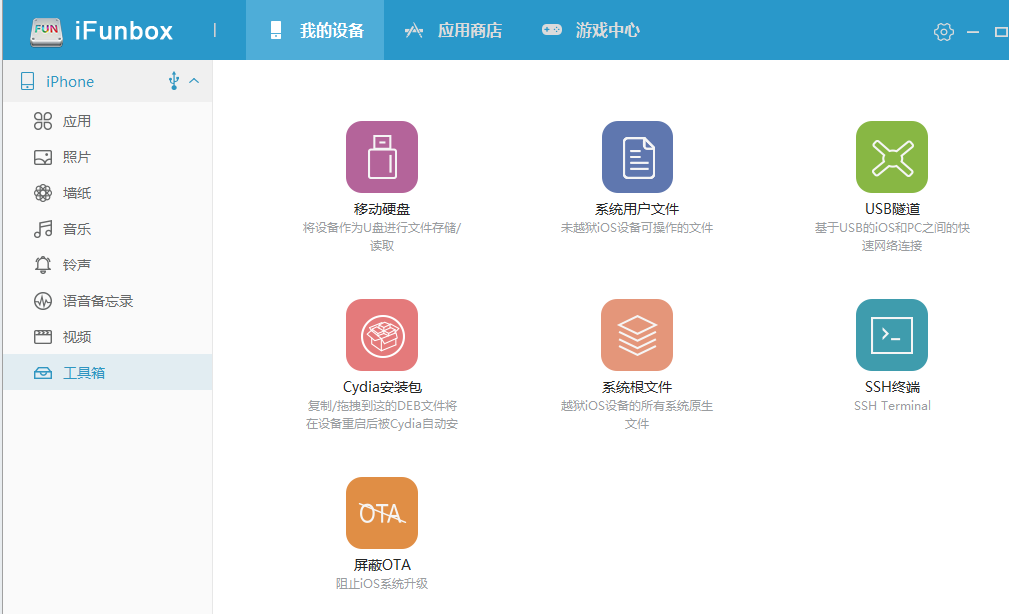Click the '未越狱iOS设备可操作的文件' description text
Viewport: 1009px width, 614px height.
(637, 228)
